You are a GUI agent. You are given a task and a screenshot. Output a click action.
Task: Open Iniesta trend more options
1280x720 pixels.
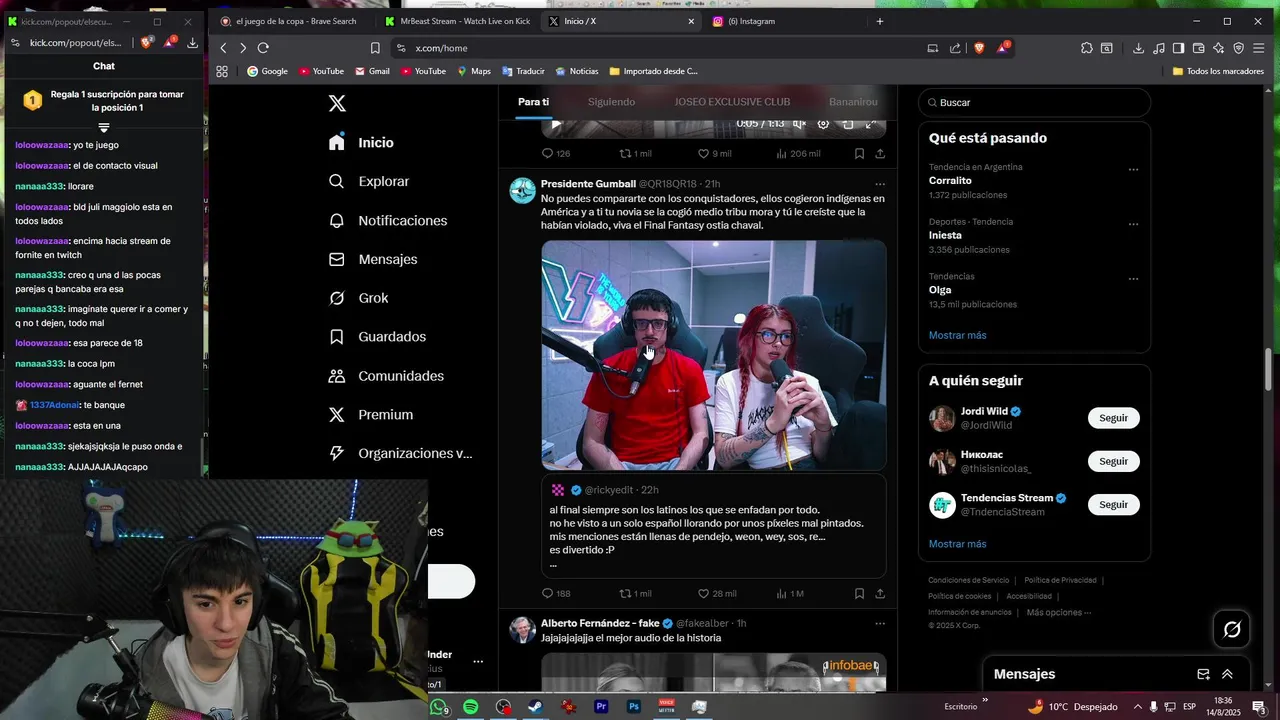pos(1133,225)
